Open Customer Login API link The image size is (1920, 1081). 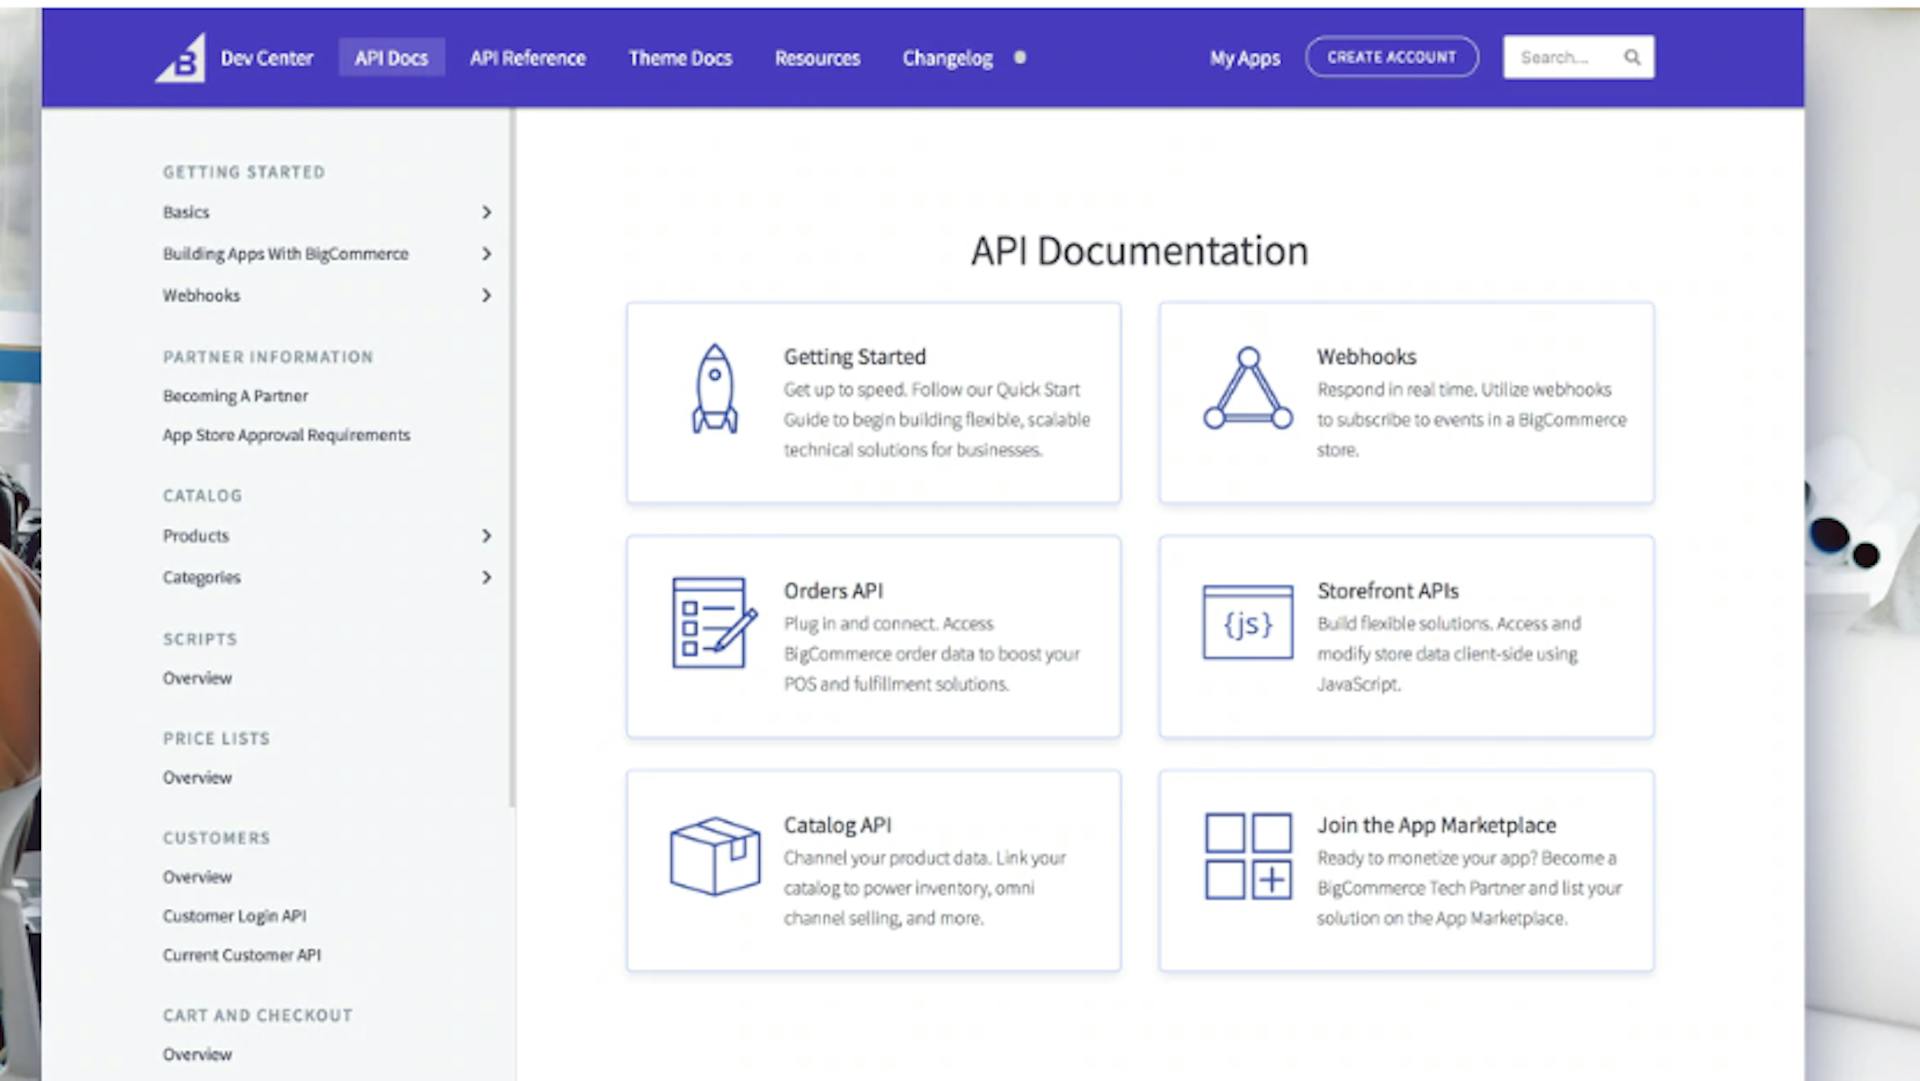tap(234, 916)
